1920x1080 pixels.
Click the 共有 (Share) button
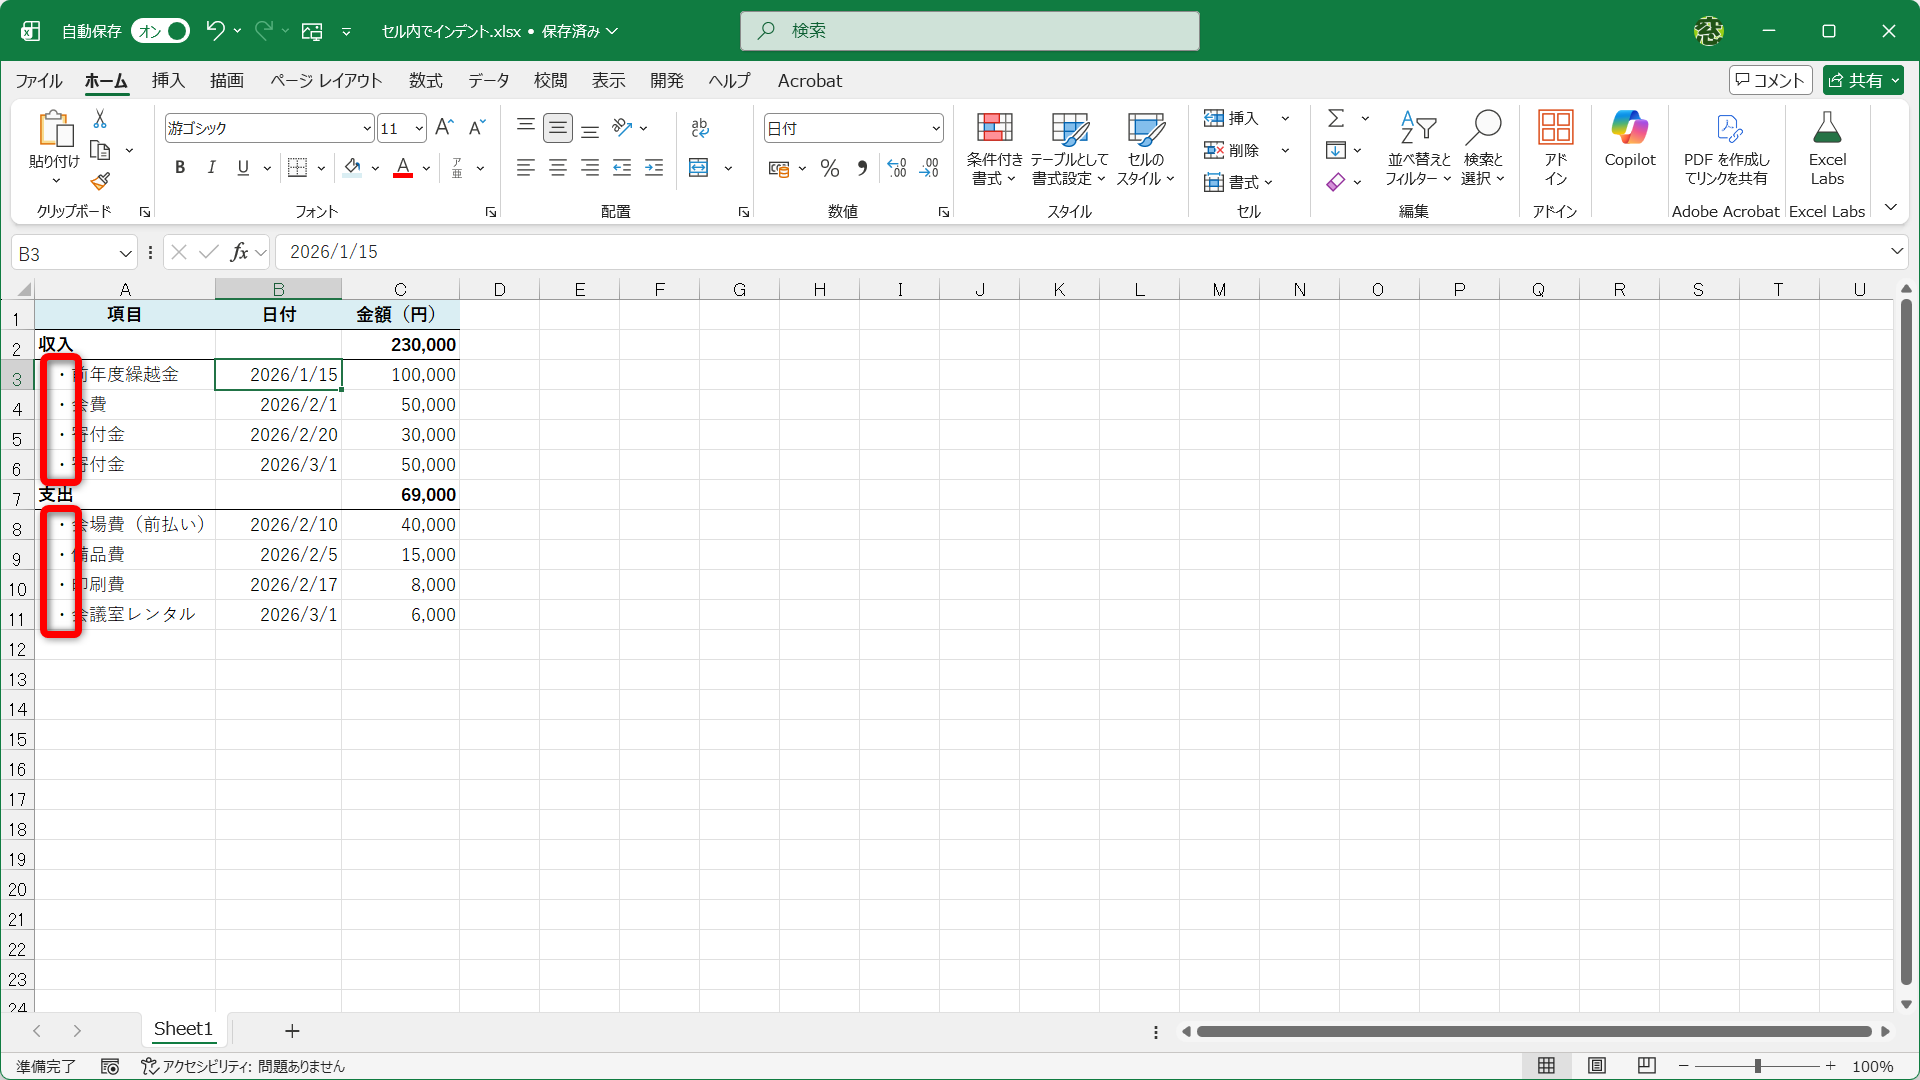pos(1862,81)
